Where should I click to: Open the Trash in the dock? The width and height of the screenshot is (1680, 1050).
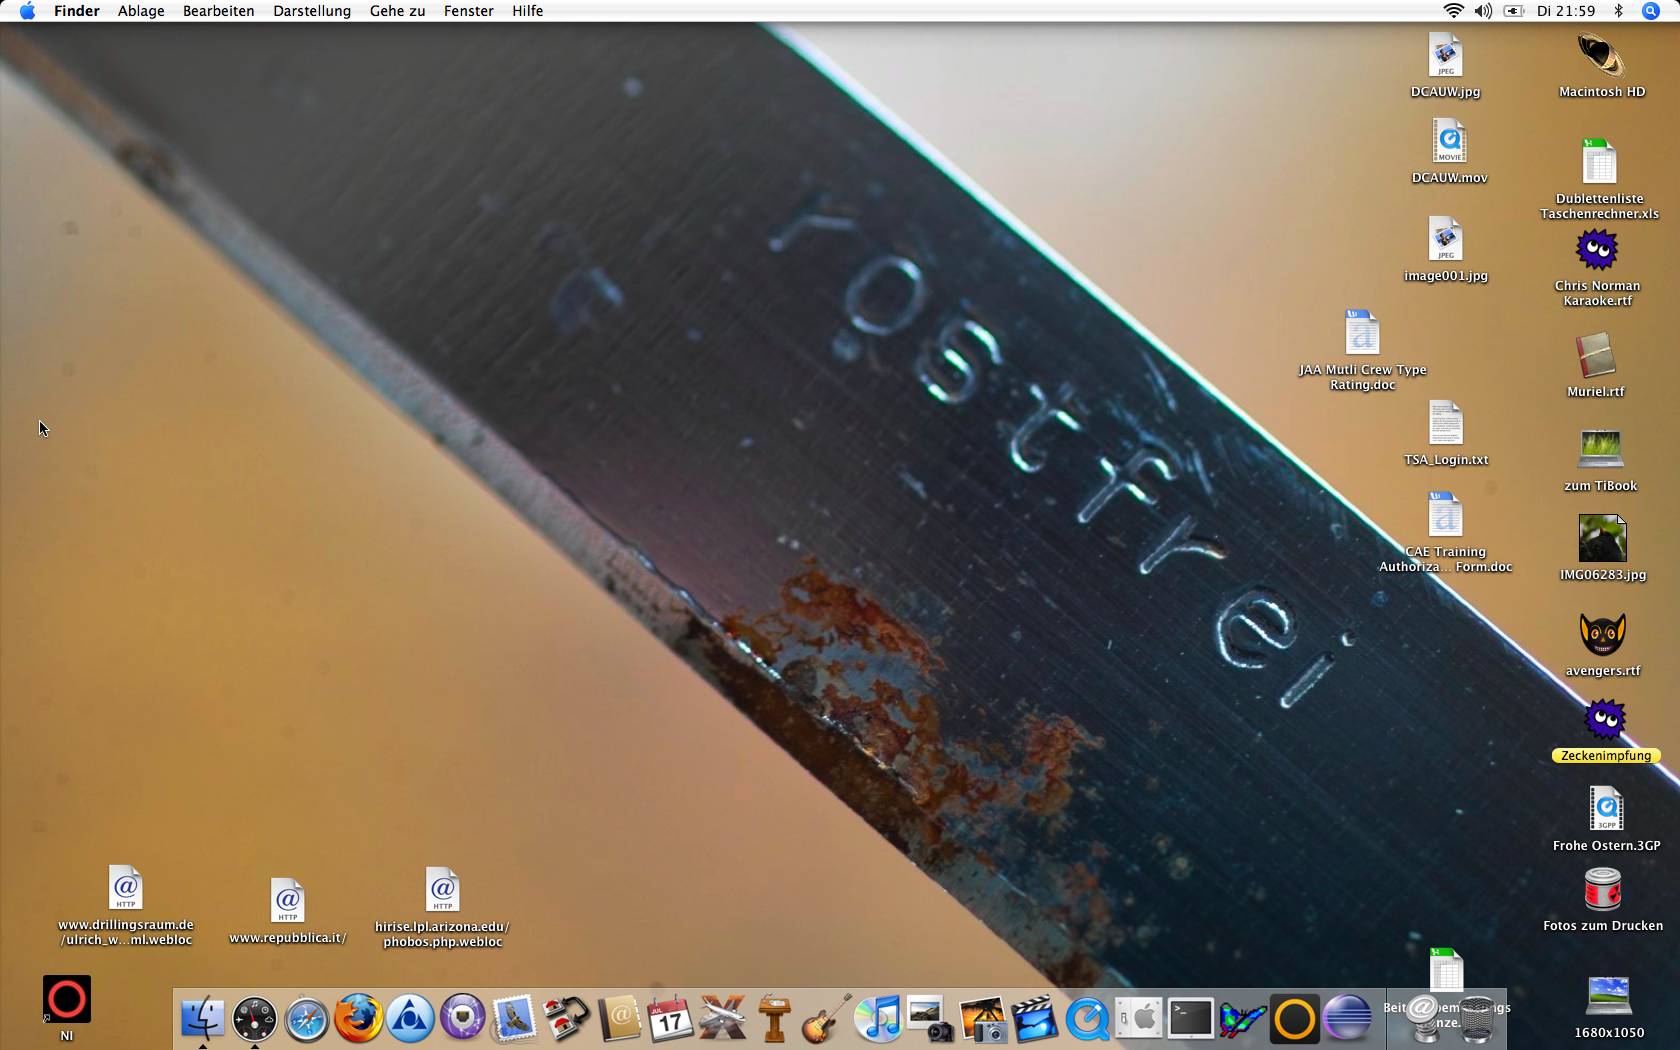[1477, 1019]
